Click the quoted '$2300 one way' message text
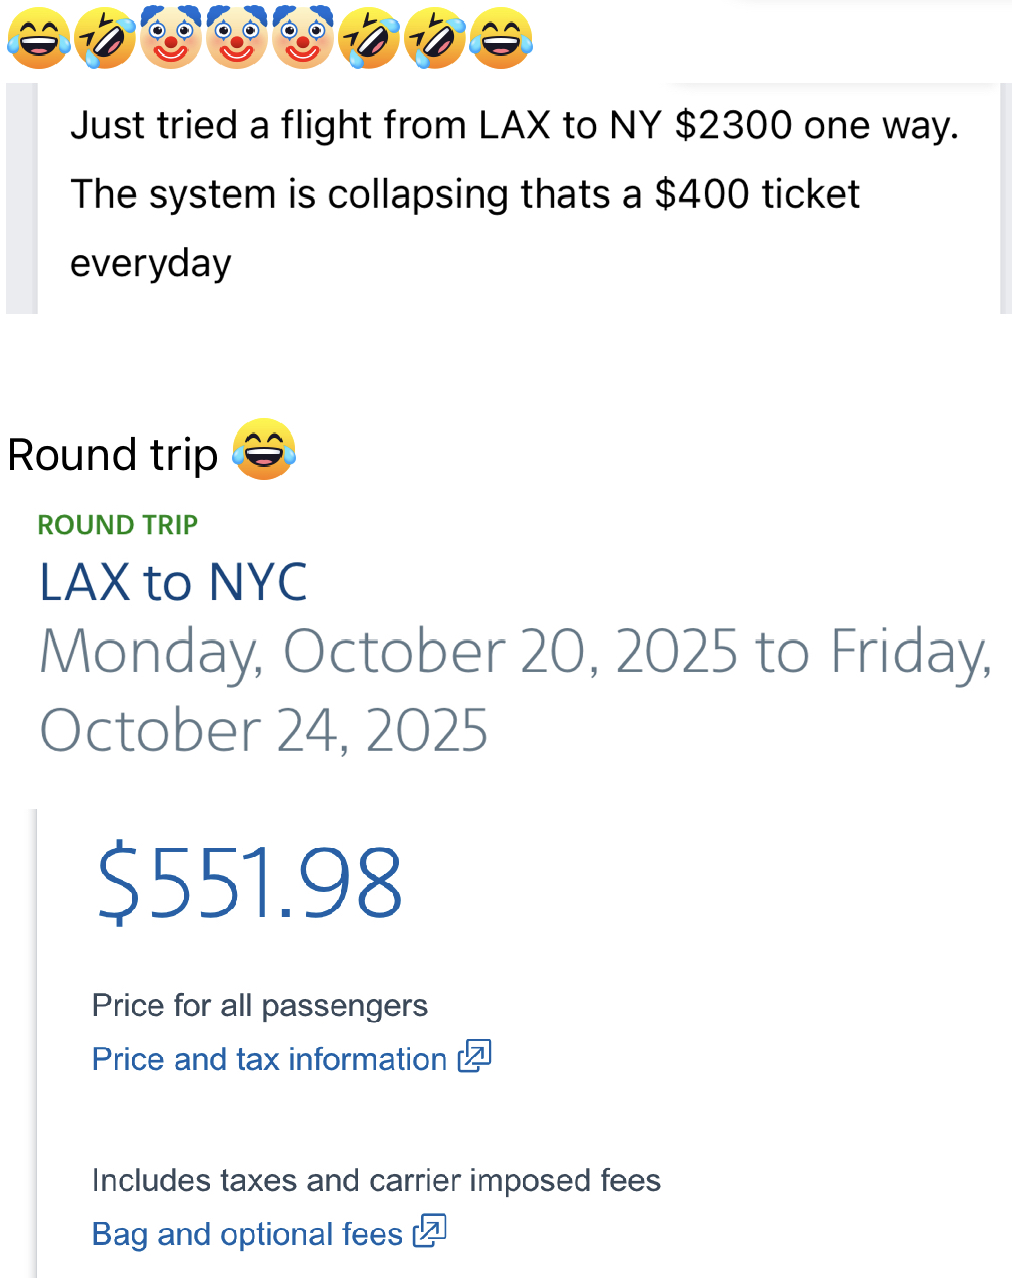This screenshot has height=1278, width=1012. point(514,126)
